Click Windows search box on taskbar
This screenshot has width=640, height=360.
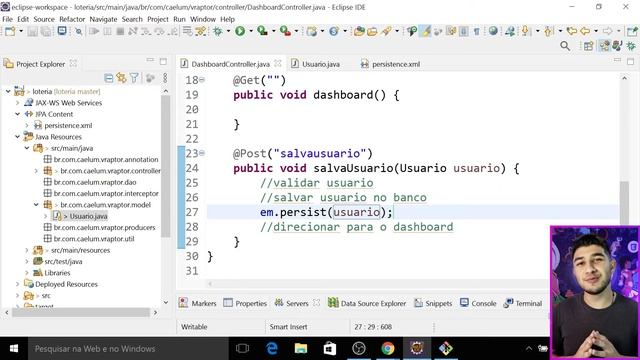pos(128,349)
